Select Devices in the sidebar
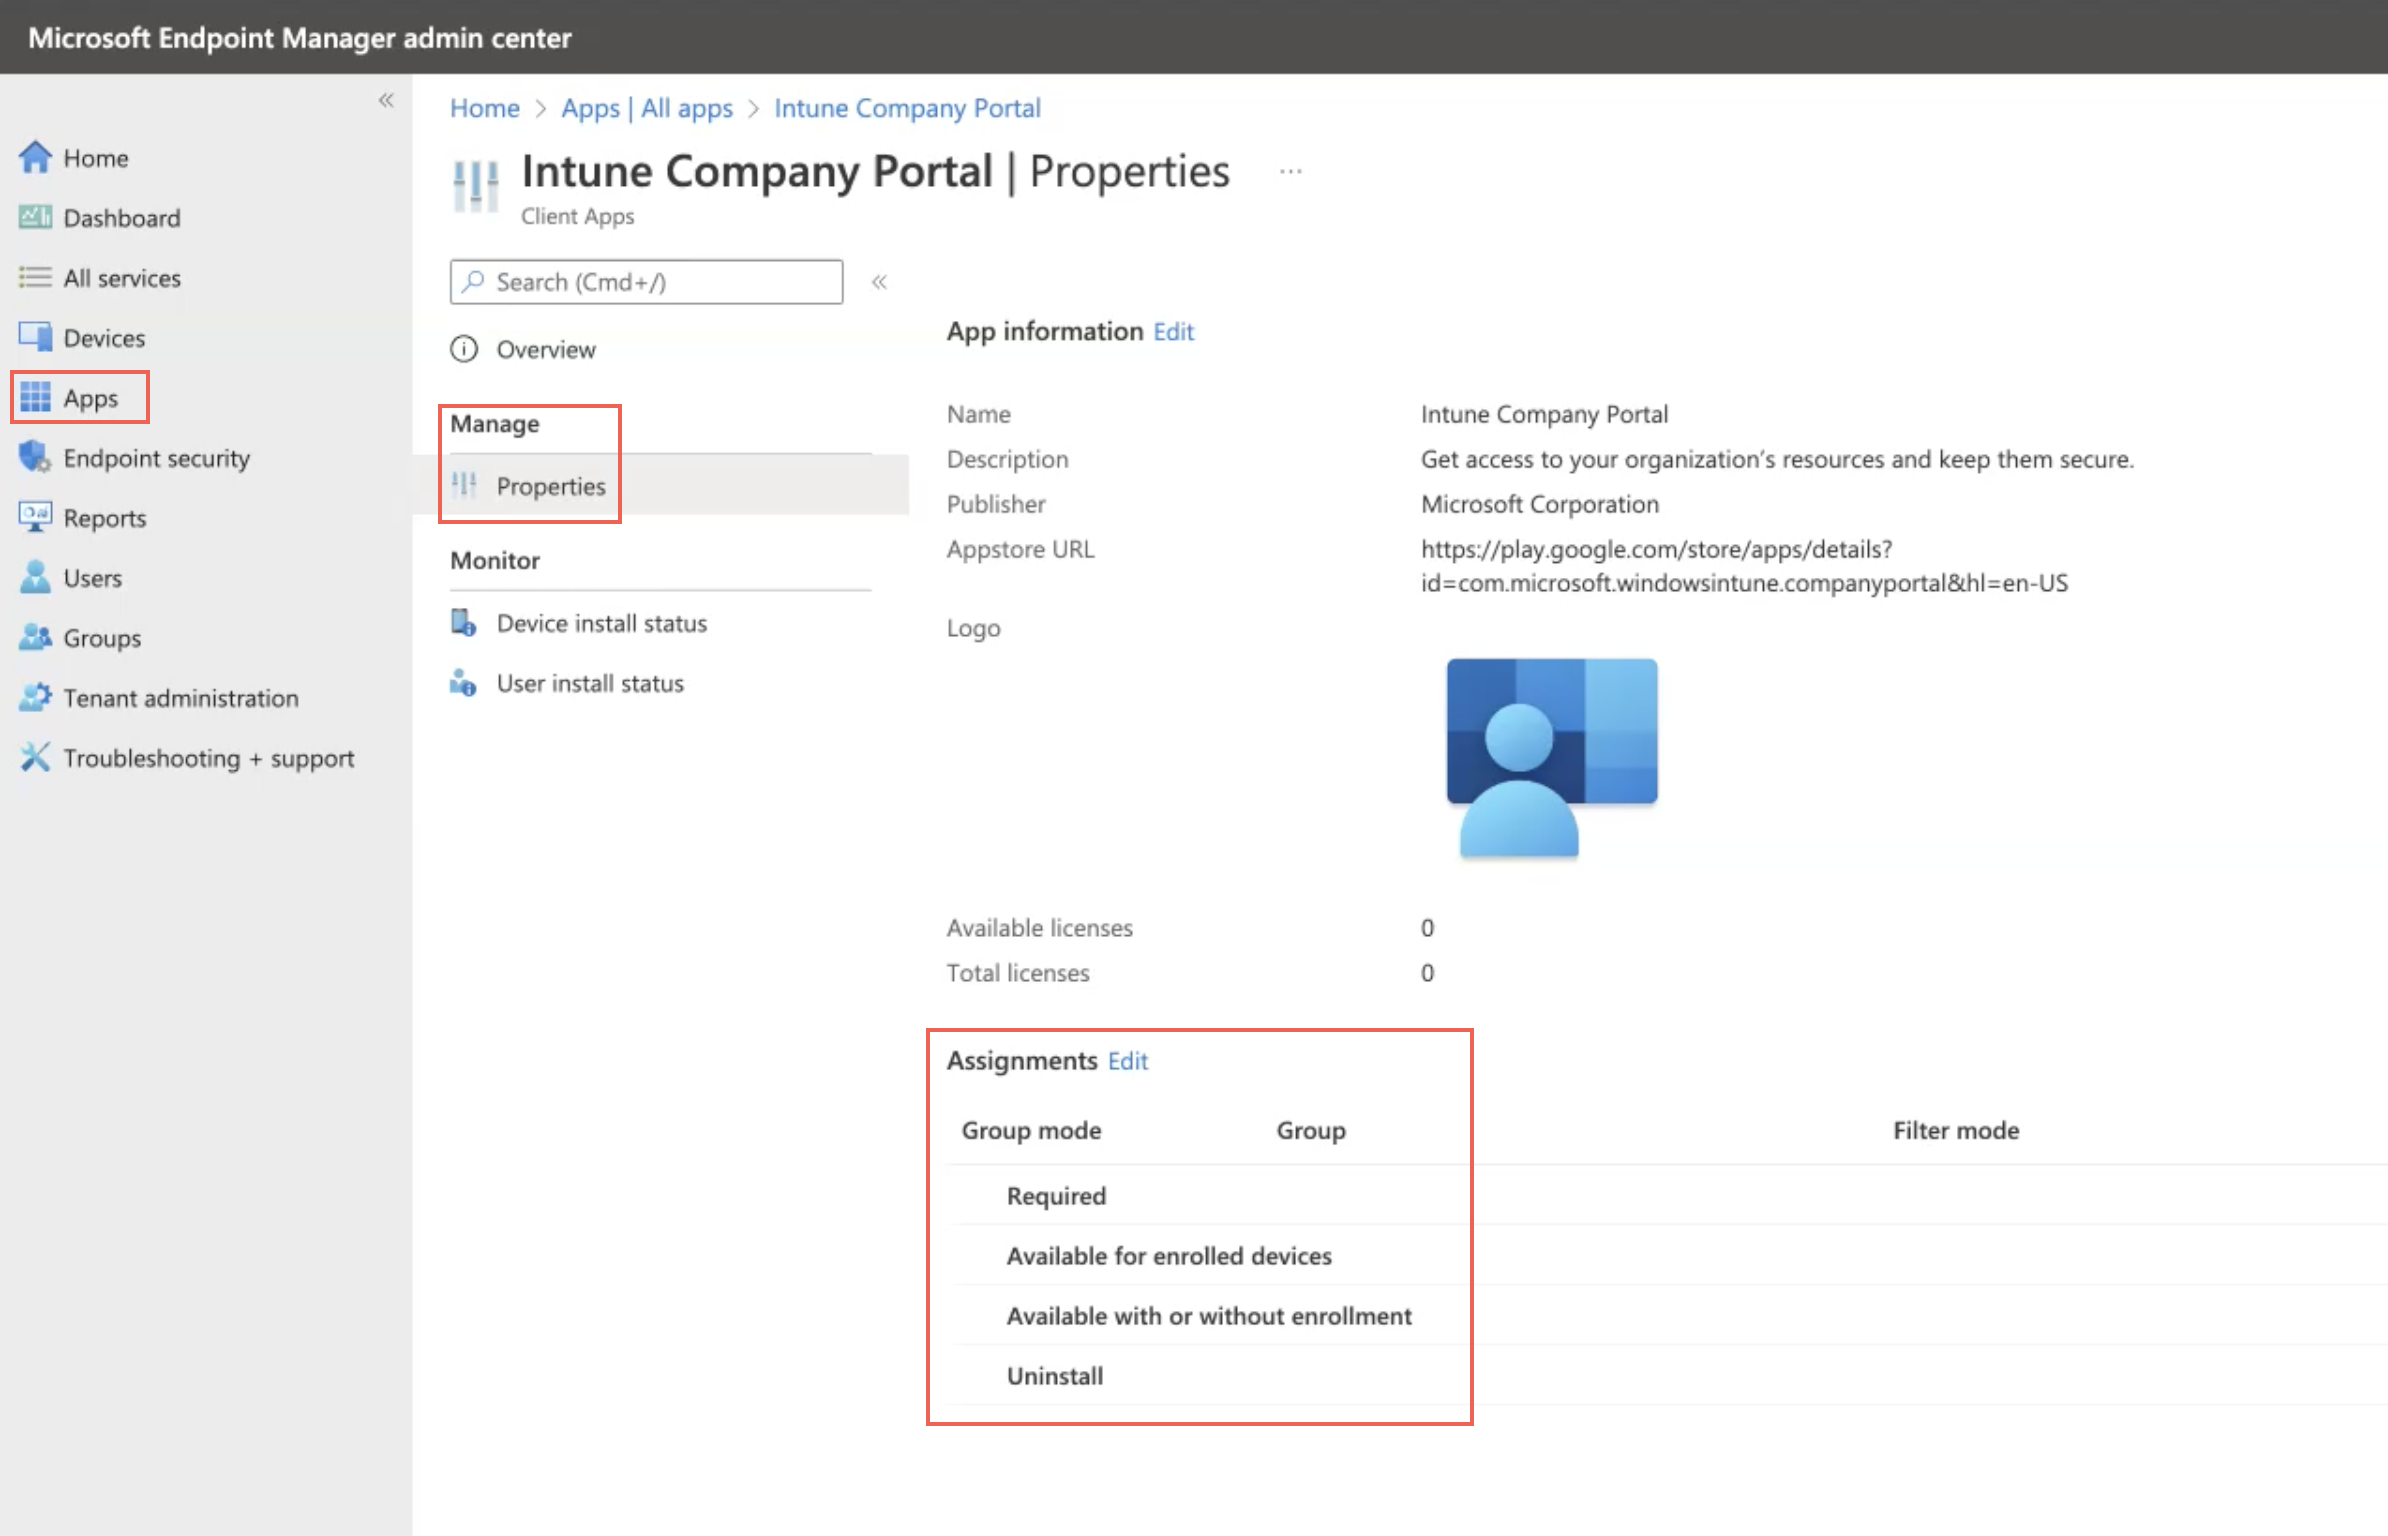This screenshot has height=1536, width=2388. 104,338
